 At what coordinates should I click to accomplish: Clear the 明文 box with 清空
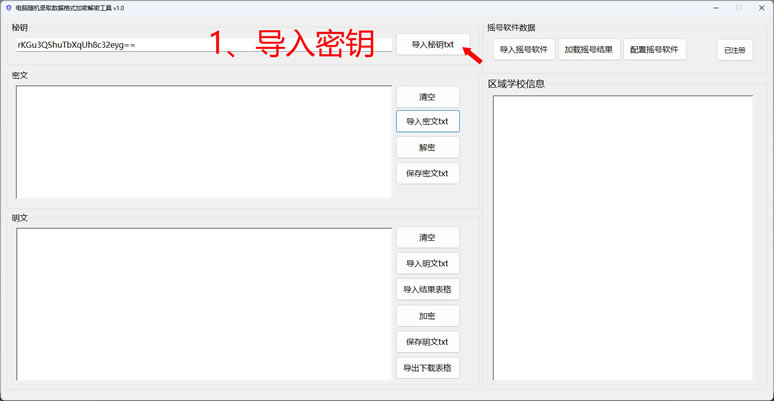point(427,238)
